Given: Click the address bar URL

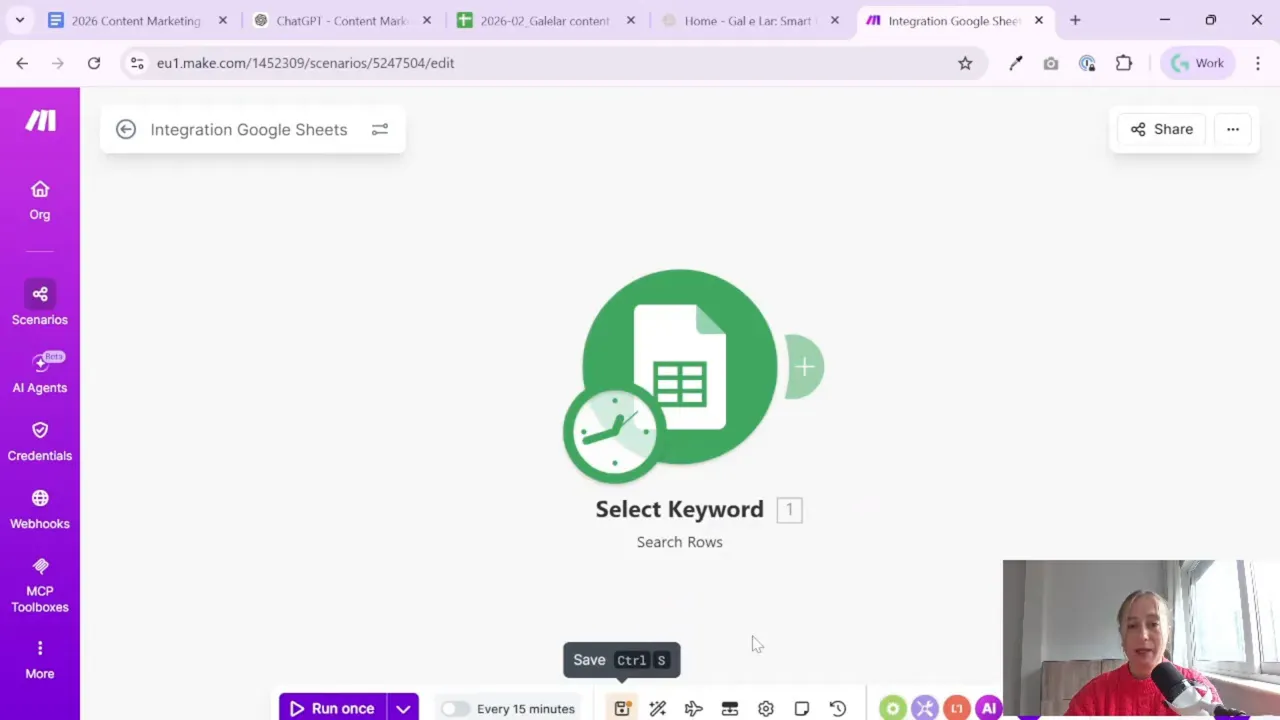Looking at the screenshot, I should [x=305, y=63].
